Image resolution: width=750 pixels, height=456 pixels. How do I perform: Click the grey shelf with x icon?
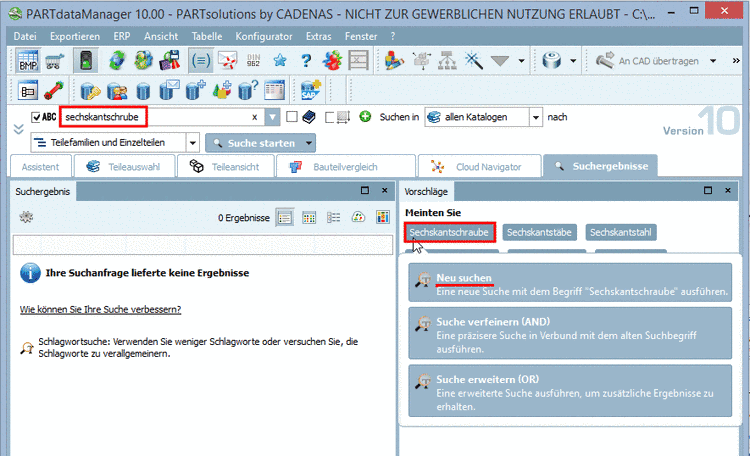[359, 61]
